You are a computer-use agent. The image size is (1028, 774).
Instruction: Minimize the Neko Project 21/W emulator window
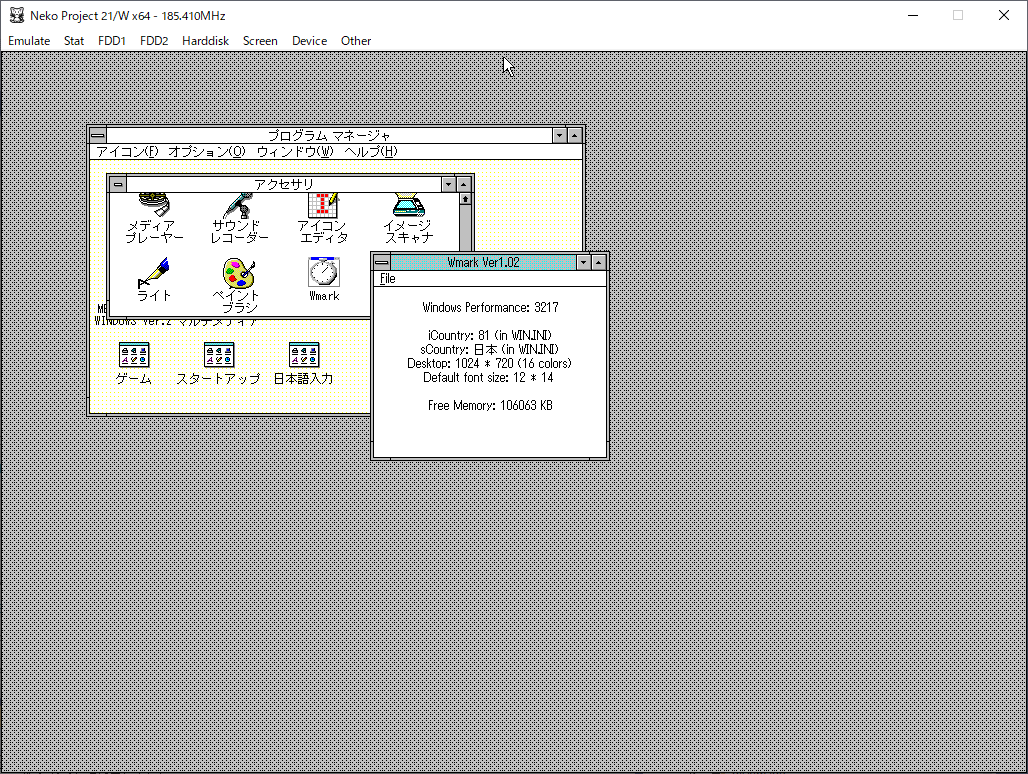pyautogui.click(x=913, y=15)
